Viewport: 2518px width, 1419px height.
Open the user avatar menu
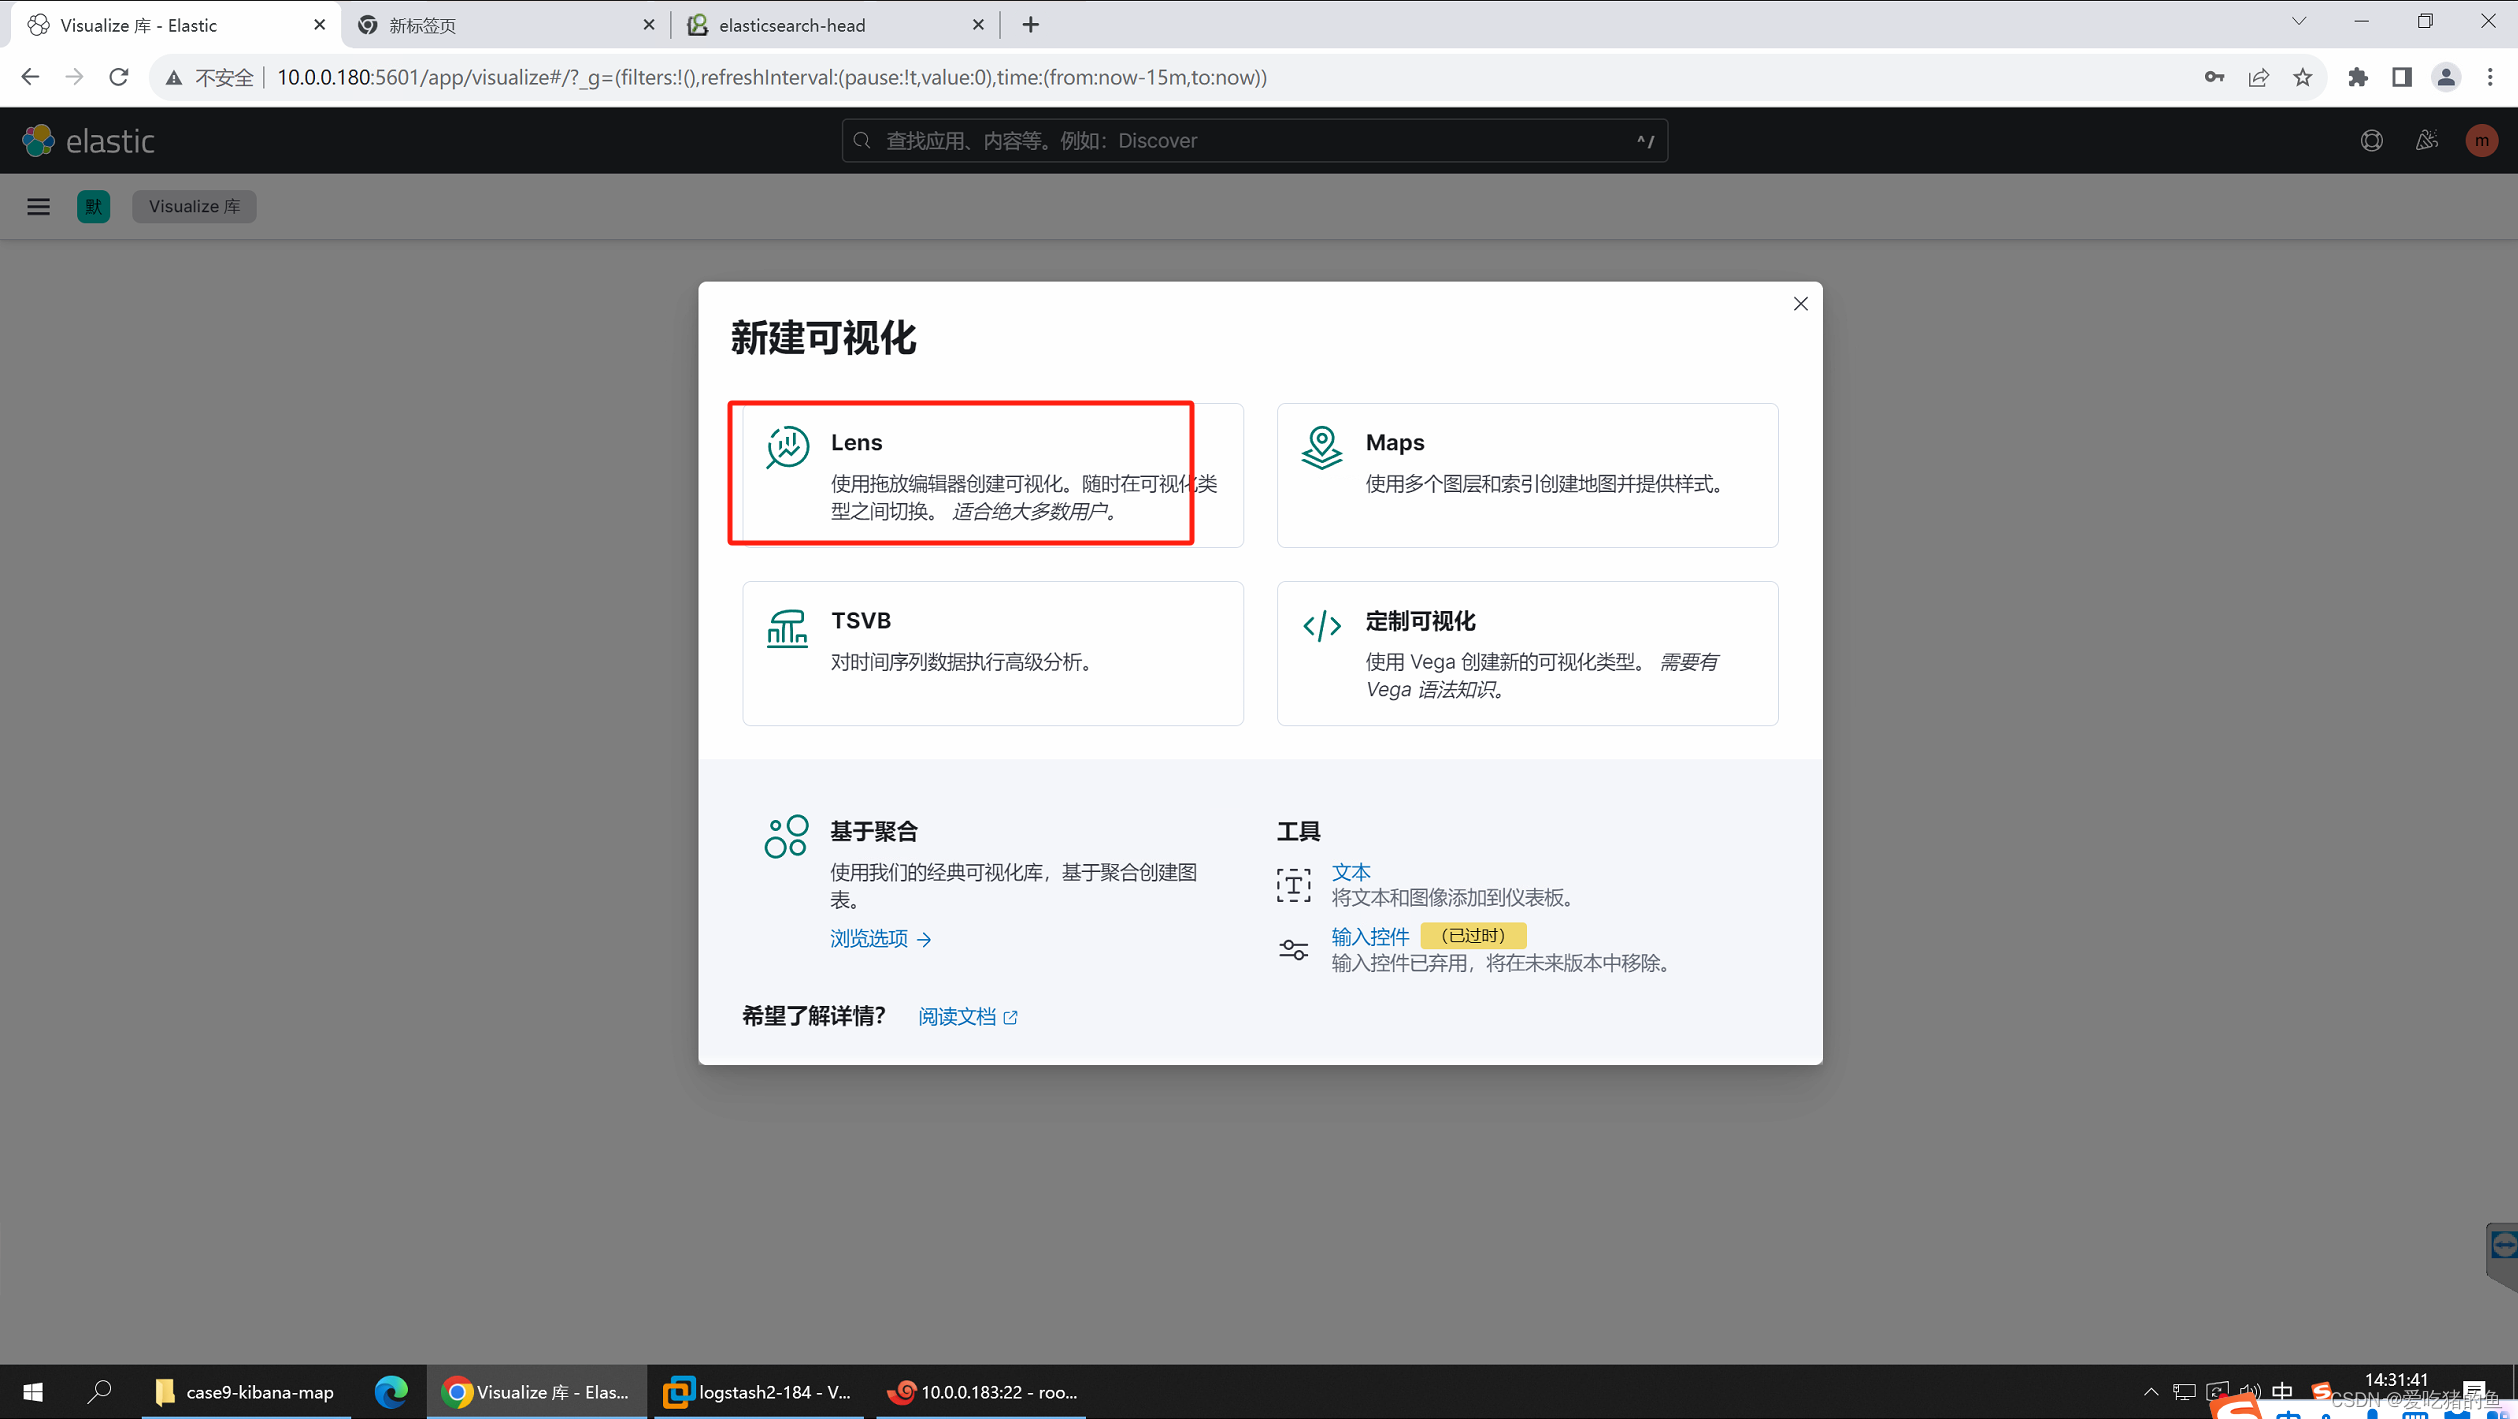pyautogui.click(x=2481, y=141)
